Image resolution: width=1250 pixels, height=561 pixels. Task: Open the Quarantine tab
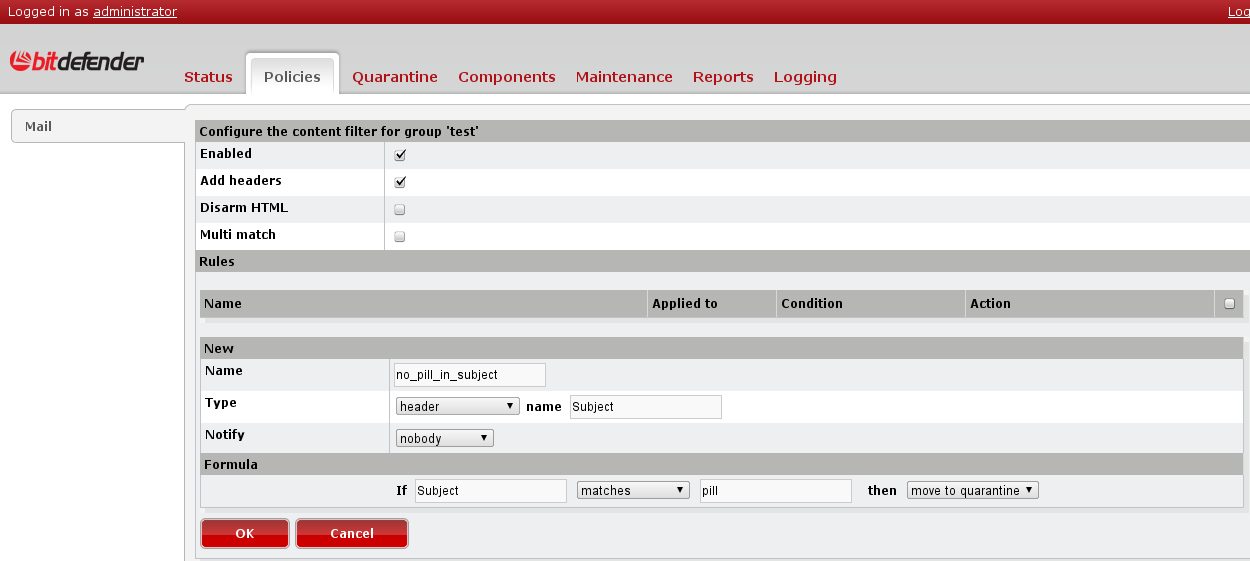395,77
